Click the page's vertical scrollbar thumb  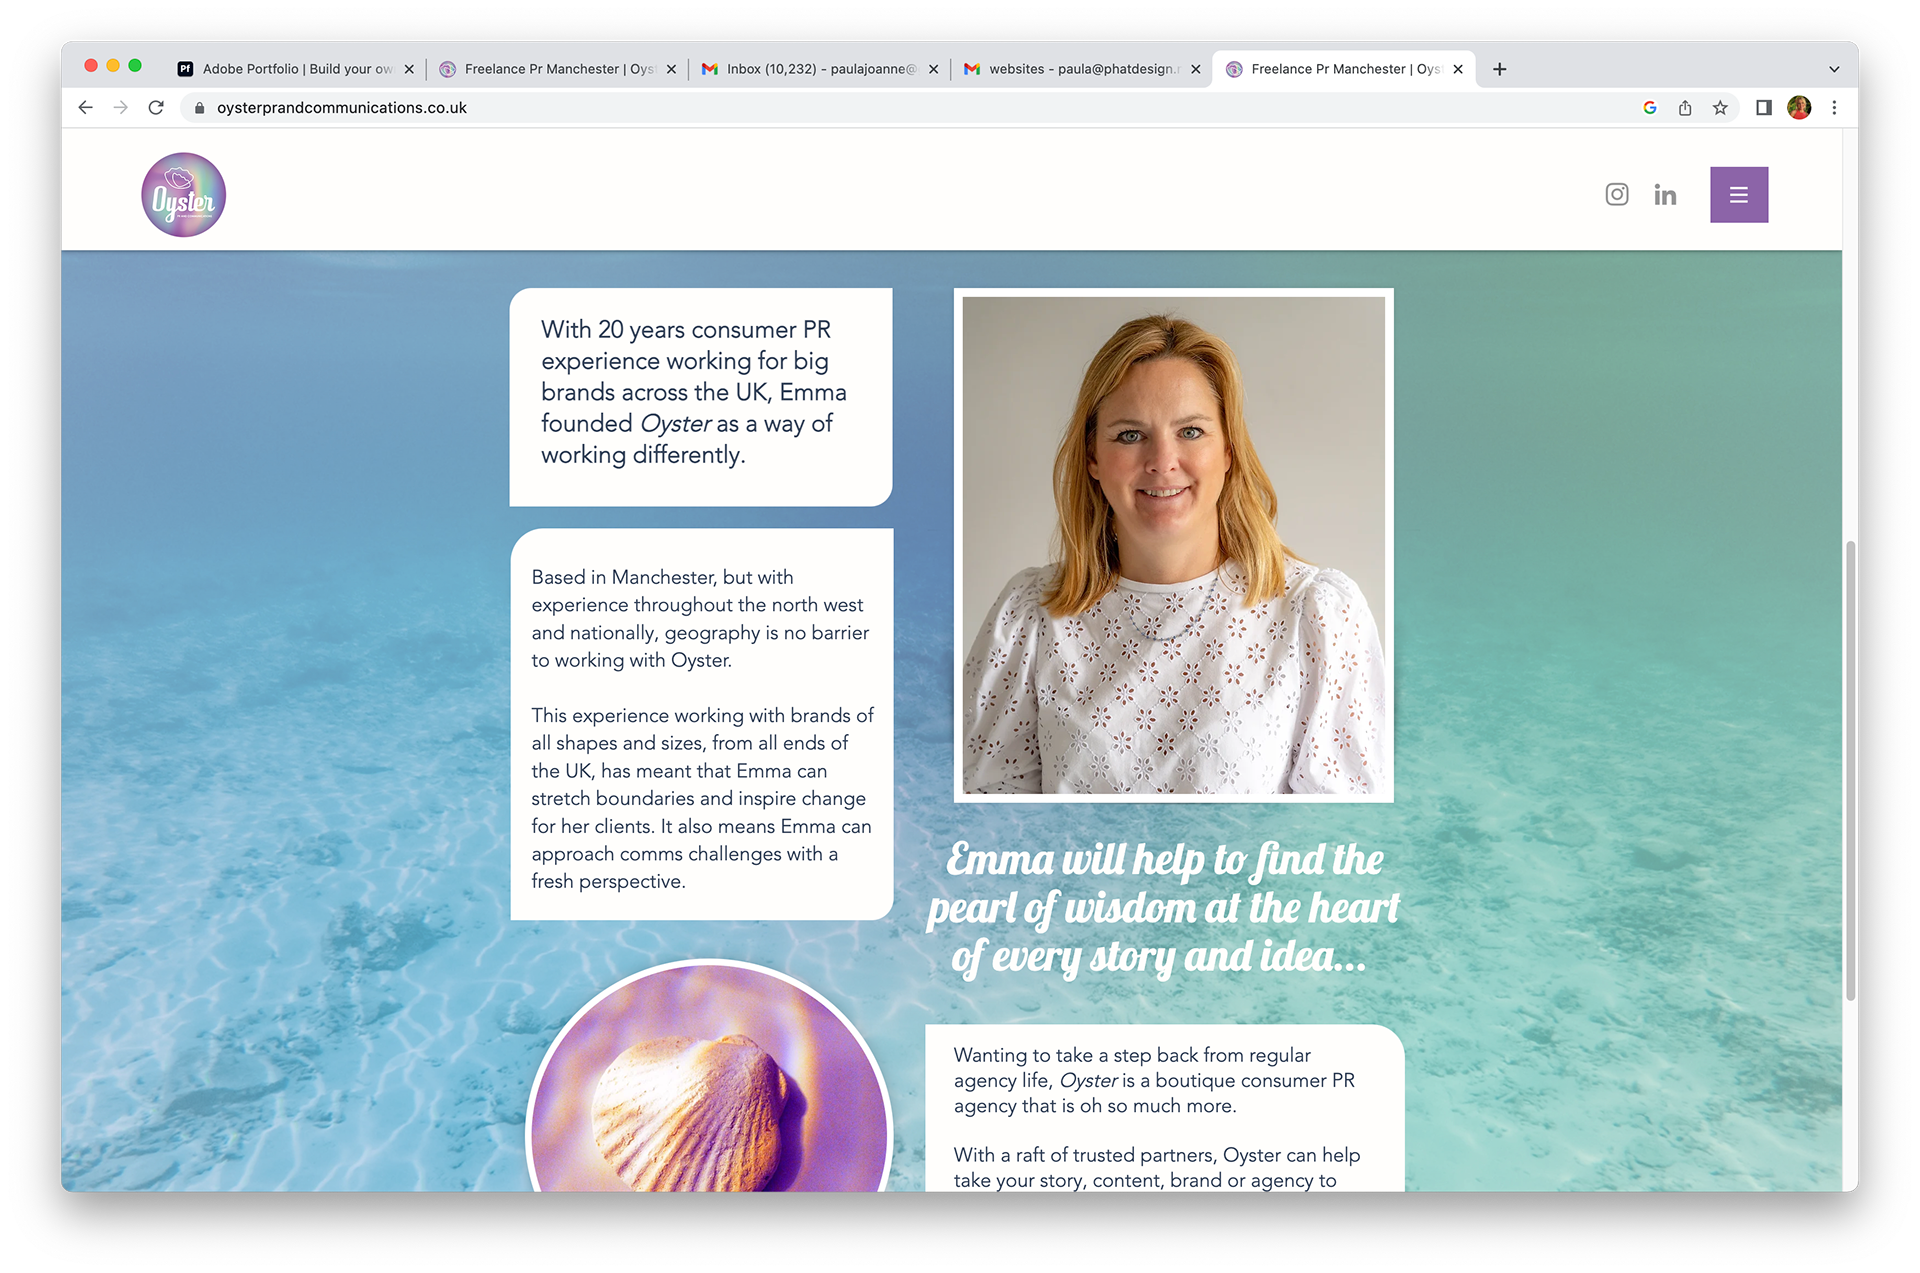coord(1850,770)
